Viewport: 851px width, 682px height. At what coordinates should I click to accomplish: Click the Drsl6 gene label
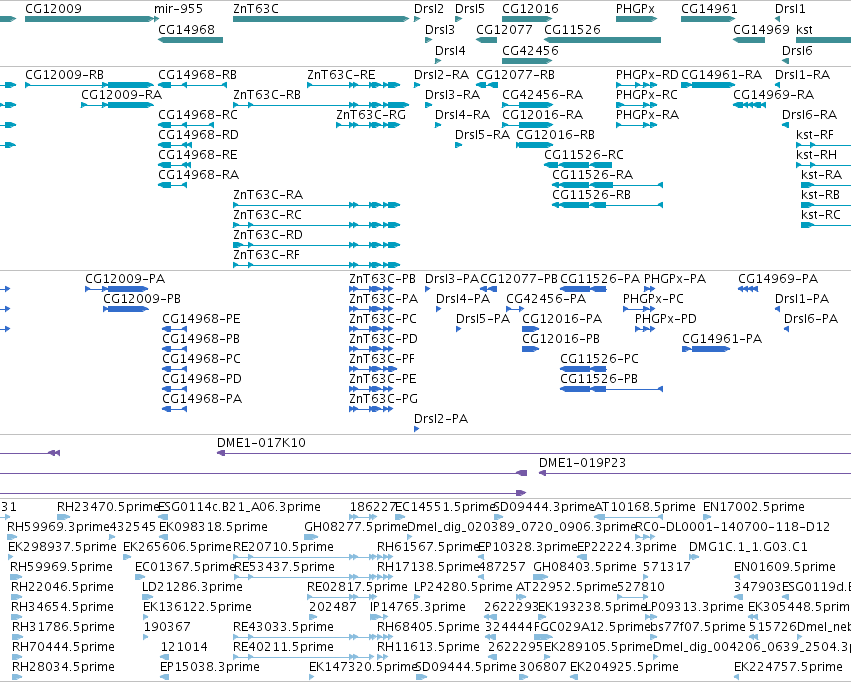click(797, 50)
